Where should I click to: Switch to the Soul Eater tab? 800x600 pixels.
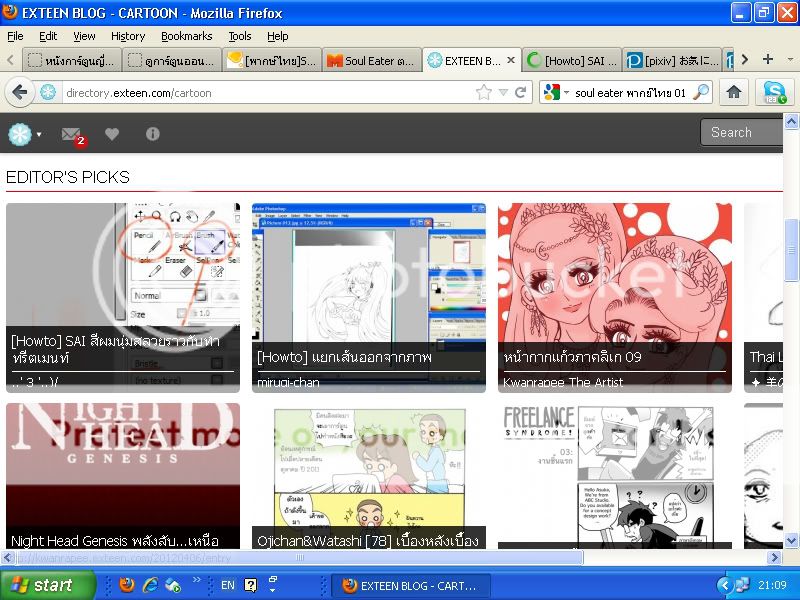(x=372, y=61)
